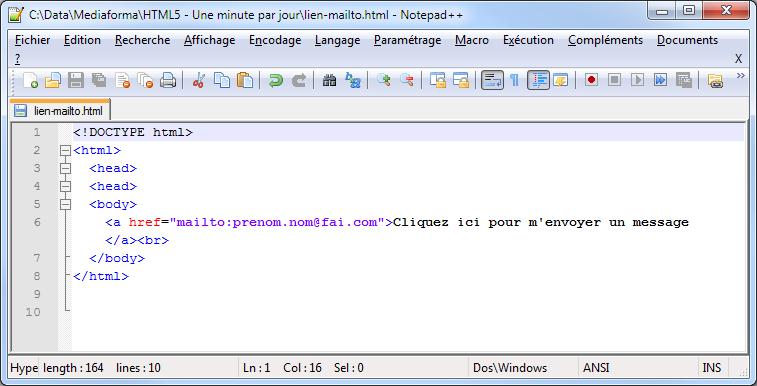Expand the toolbar overflow chevron >>
The image size is (757, 386).
(741, 76)
